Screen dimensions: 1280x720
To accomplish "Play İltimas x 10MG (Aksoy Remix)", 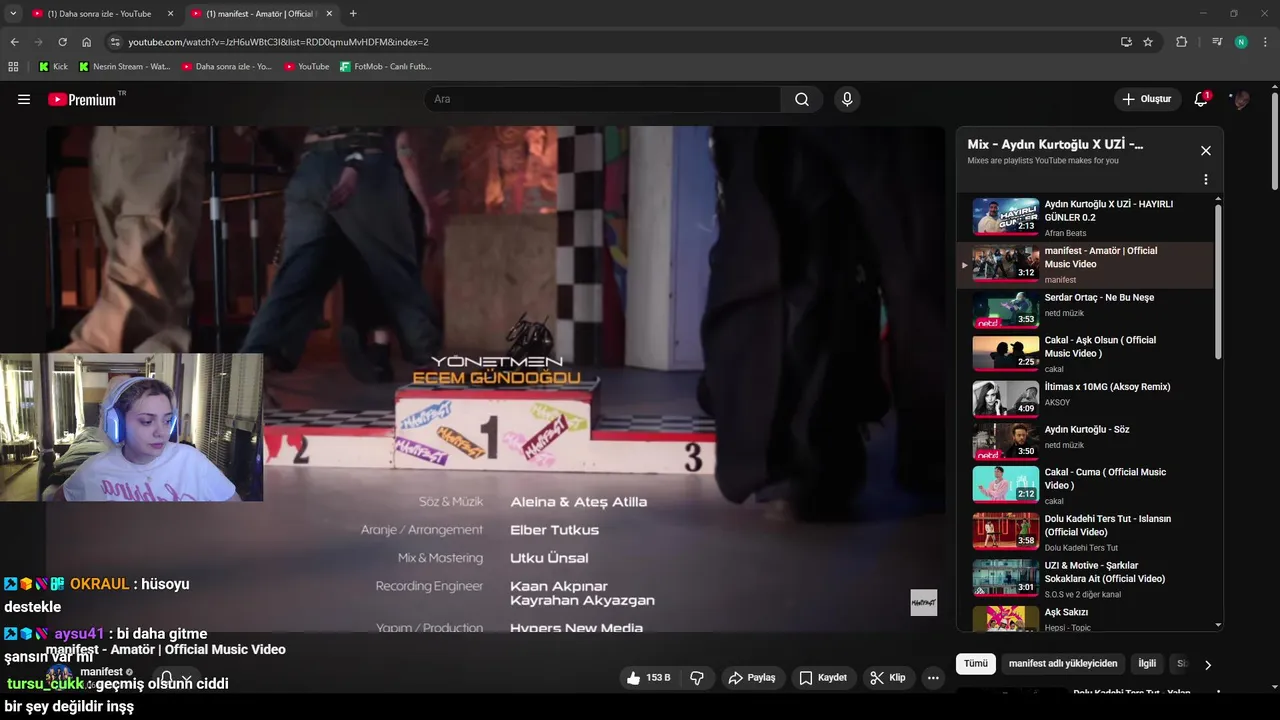I will pyautogui.click(x=1085, y=398).
